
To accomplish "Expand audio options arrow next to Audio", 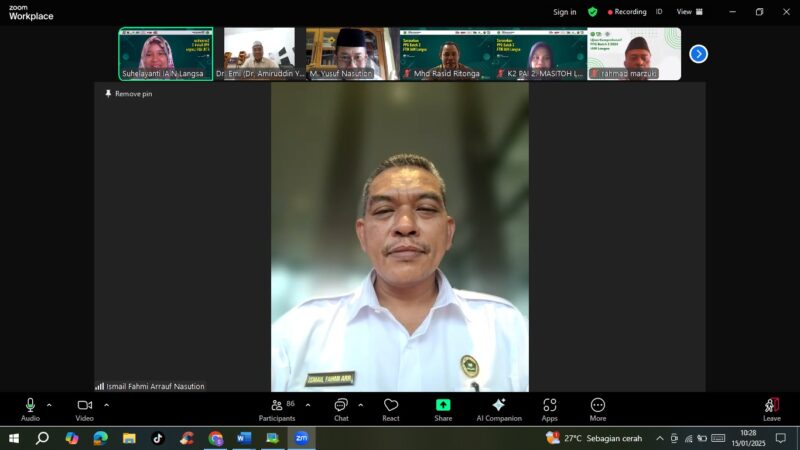I will coord(49,405).
